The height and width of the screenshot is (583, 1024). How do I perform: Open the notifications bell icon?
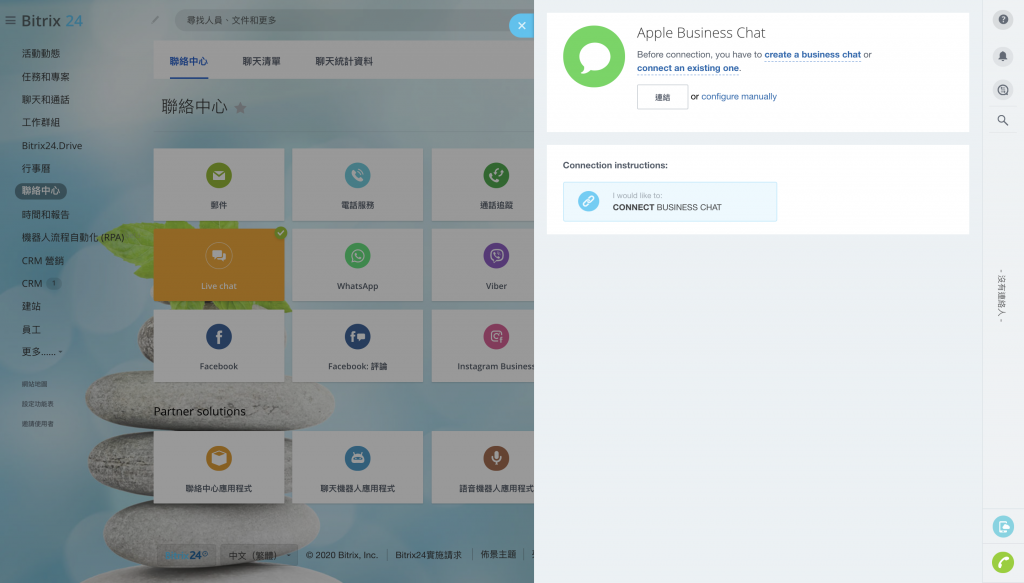tap(1003, 56)
